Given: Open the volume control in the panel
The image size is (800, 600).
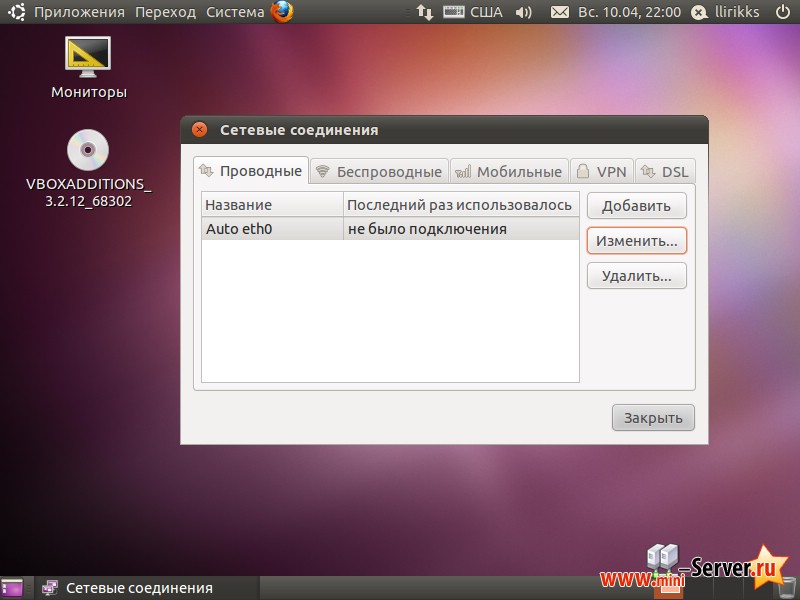Looking at the screenshot, I should pos(522,12).
